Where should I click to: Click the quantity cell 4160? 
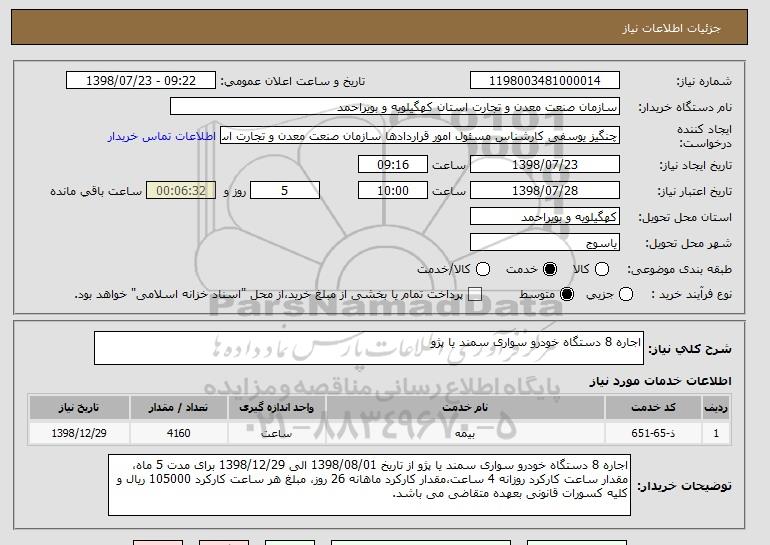pyautogui.click(x=178, y=433)
